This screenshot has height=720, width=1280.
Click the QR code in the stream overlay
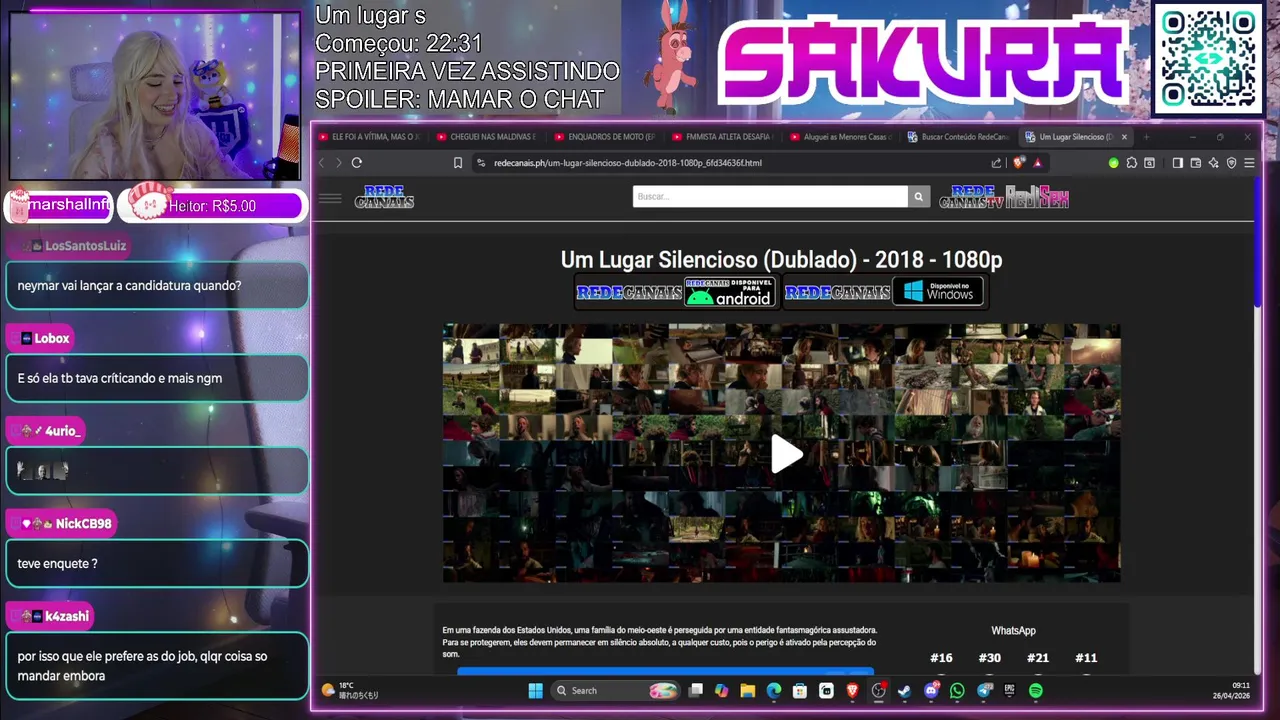coord(1209,59)
